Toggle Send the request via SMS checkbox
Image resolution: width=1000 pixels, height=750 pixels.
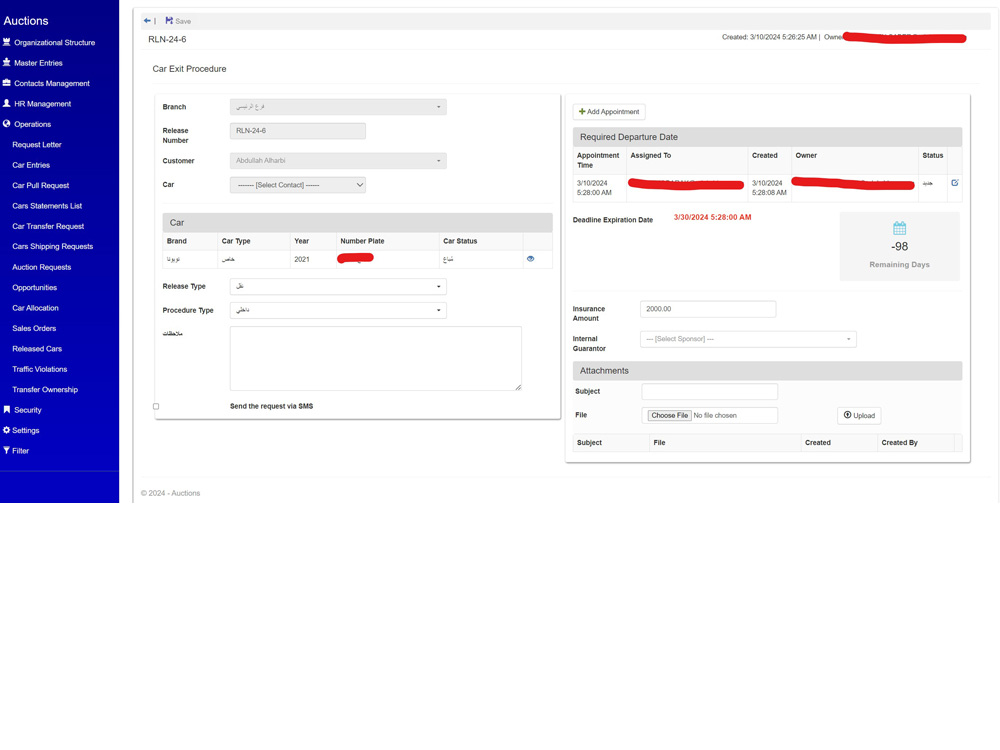[x=156, y=406]
